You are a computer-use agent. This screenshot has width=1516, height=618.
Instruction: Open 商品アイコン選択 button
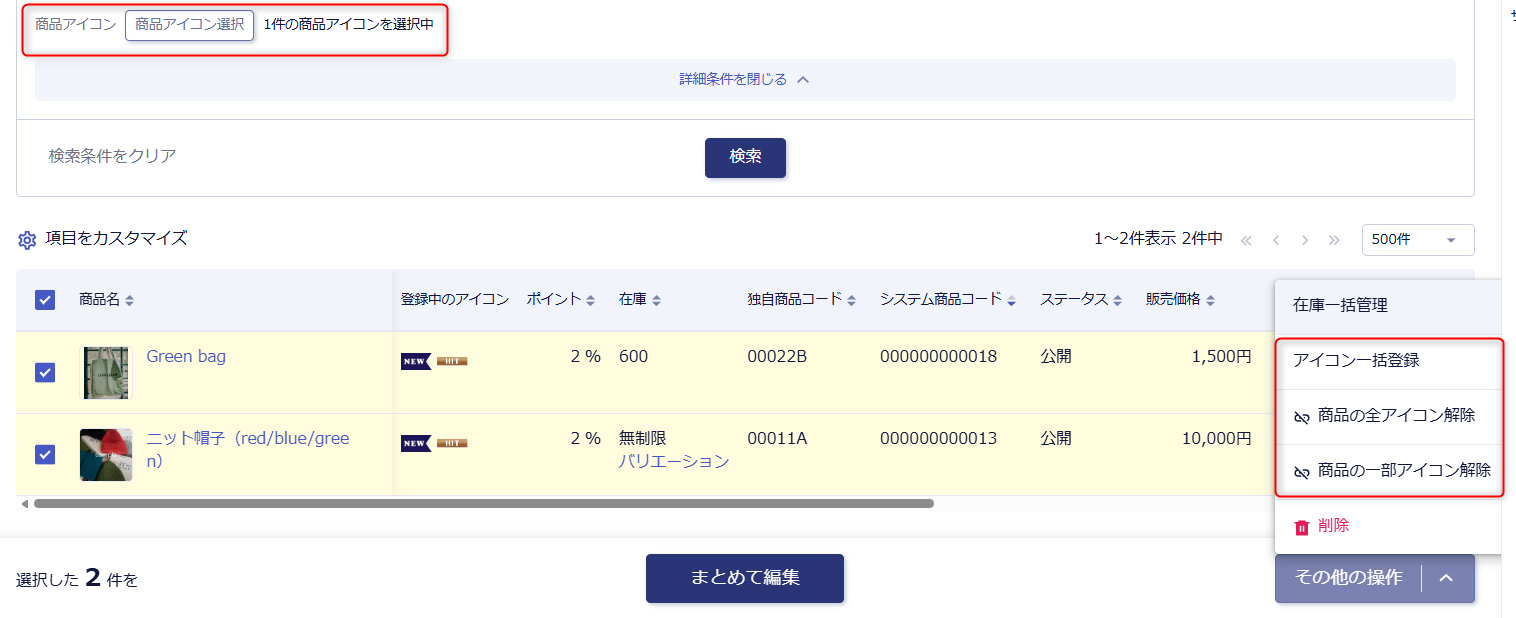pos(189,25)
